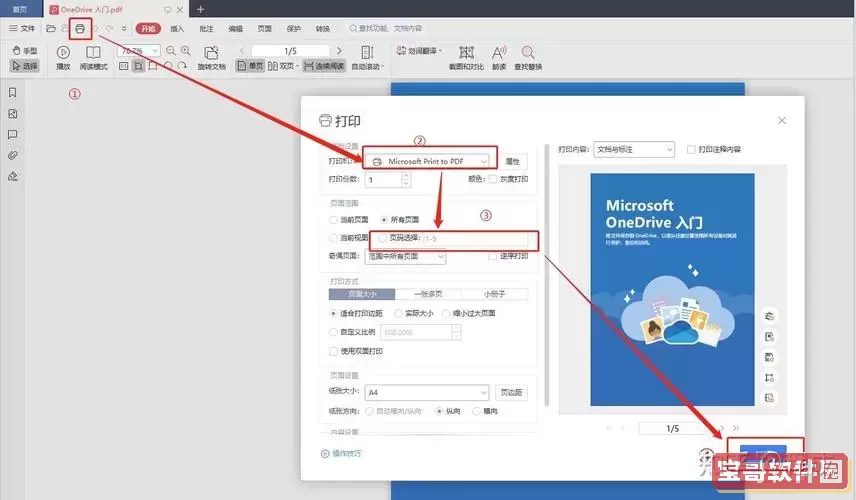Open the 操作技巧 tips link

[341, 454]
